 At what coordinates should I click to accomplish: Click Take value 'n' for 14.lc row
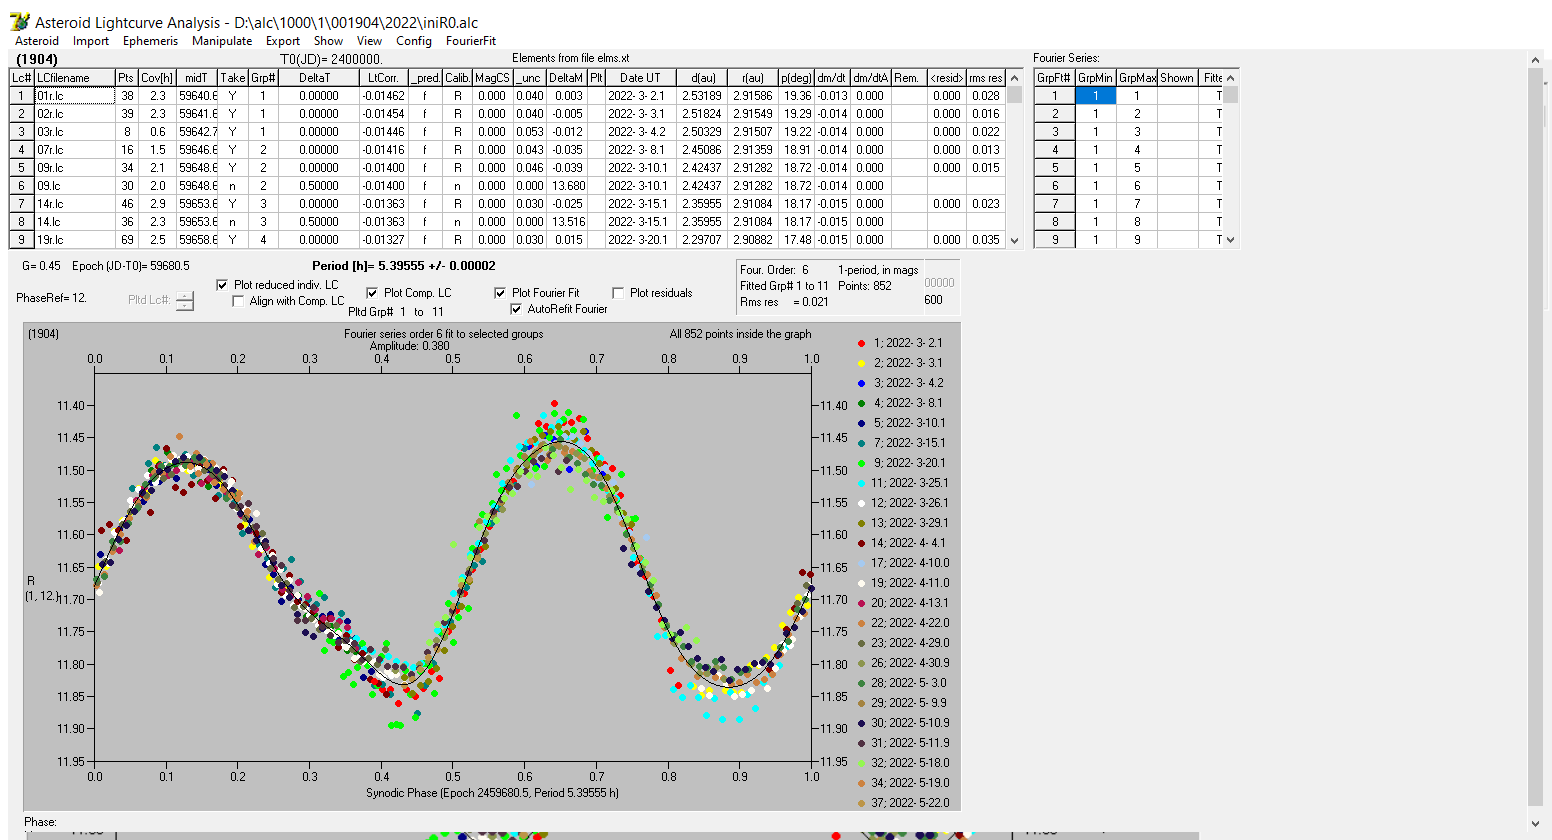[x=232, y=222]
